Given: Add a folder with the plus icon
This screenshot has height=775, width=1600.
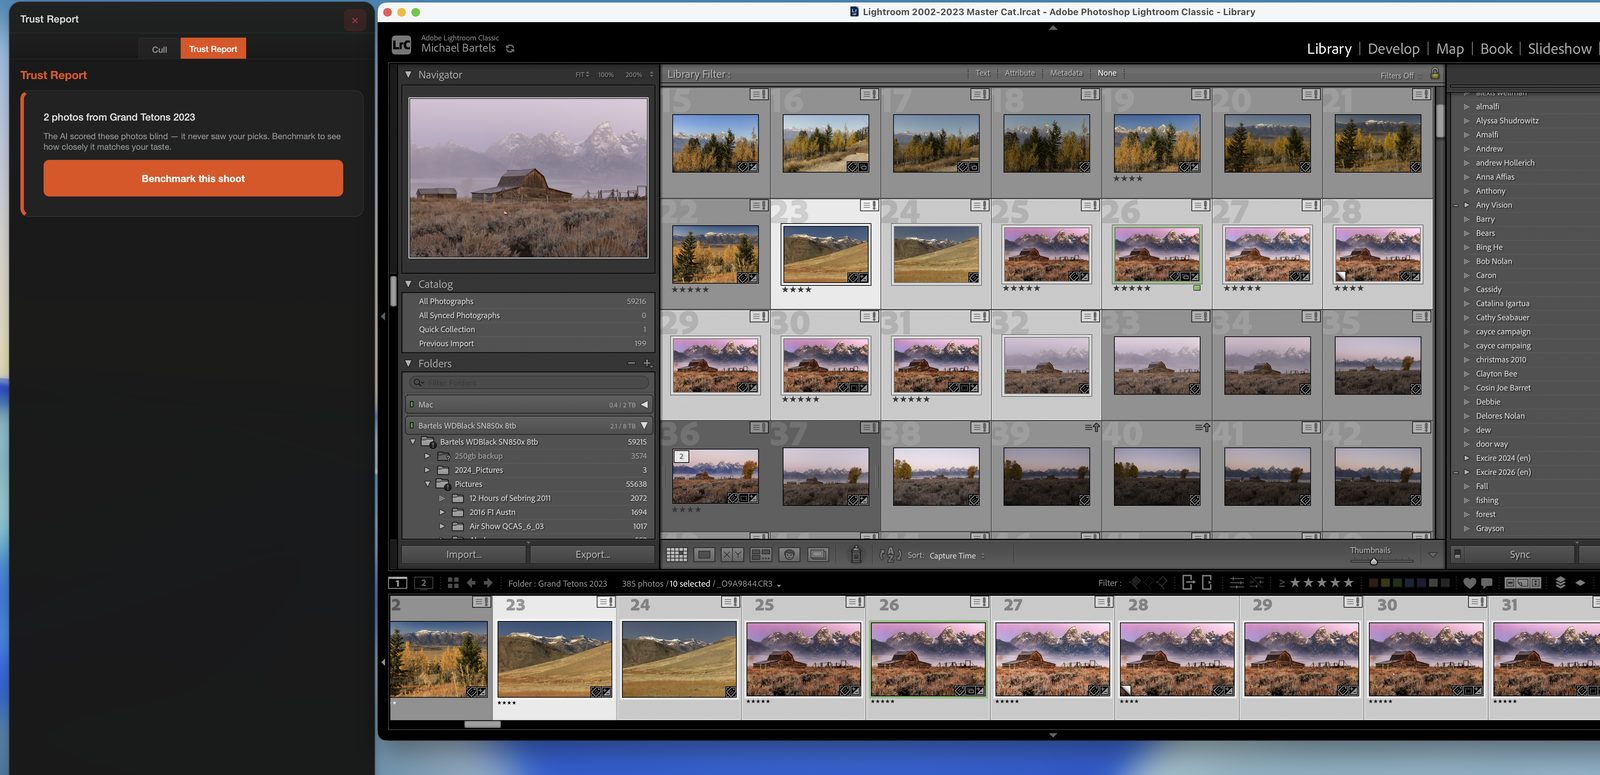Looking at the screenshot, I should pos(647,363).
